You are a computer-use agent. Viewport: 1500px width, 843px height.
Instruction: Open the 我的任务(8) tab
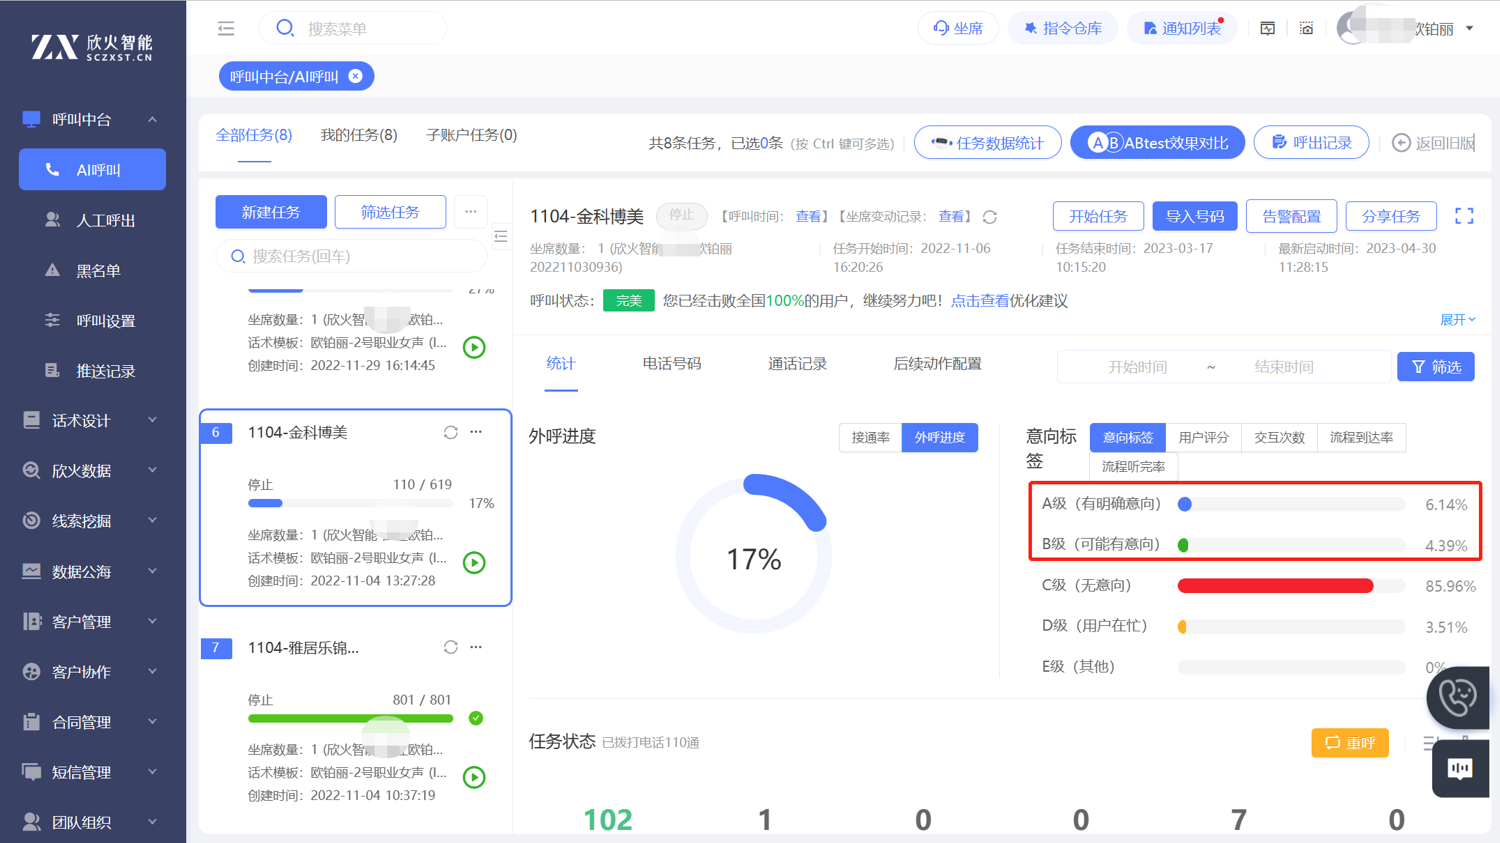(358, 135)
